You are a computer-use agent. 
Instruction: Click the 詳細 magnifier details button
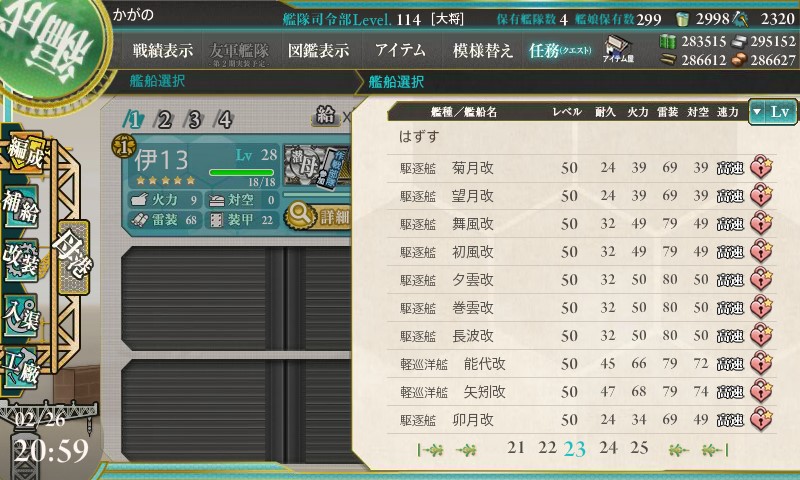pyautogui.click(x=319, y=216)
